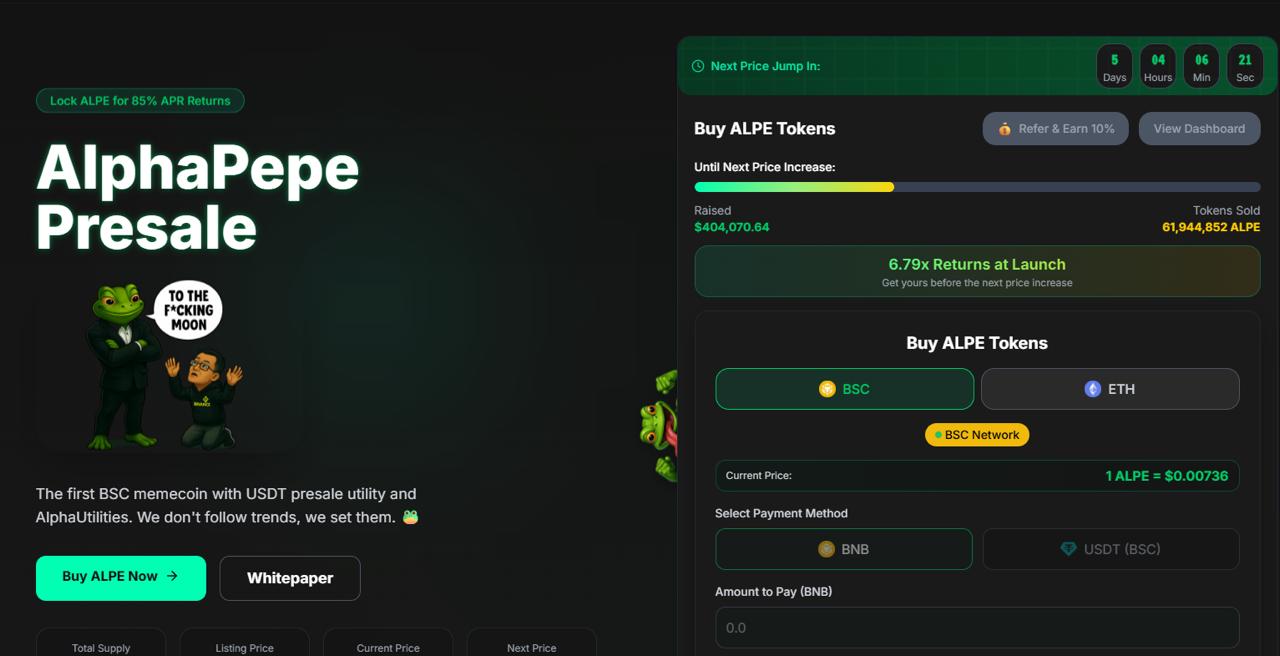Click the Refer & Earn 10% button
Viewport: 1280px width, 656px height.
[1056, 128]
